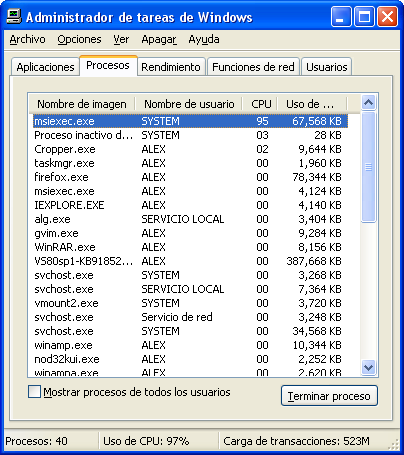
Task: Close the Administrador de tareas window
Action: point(387,17)
